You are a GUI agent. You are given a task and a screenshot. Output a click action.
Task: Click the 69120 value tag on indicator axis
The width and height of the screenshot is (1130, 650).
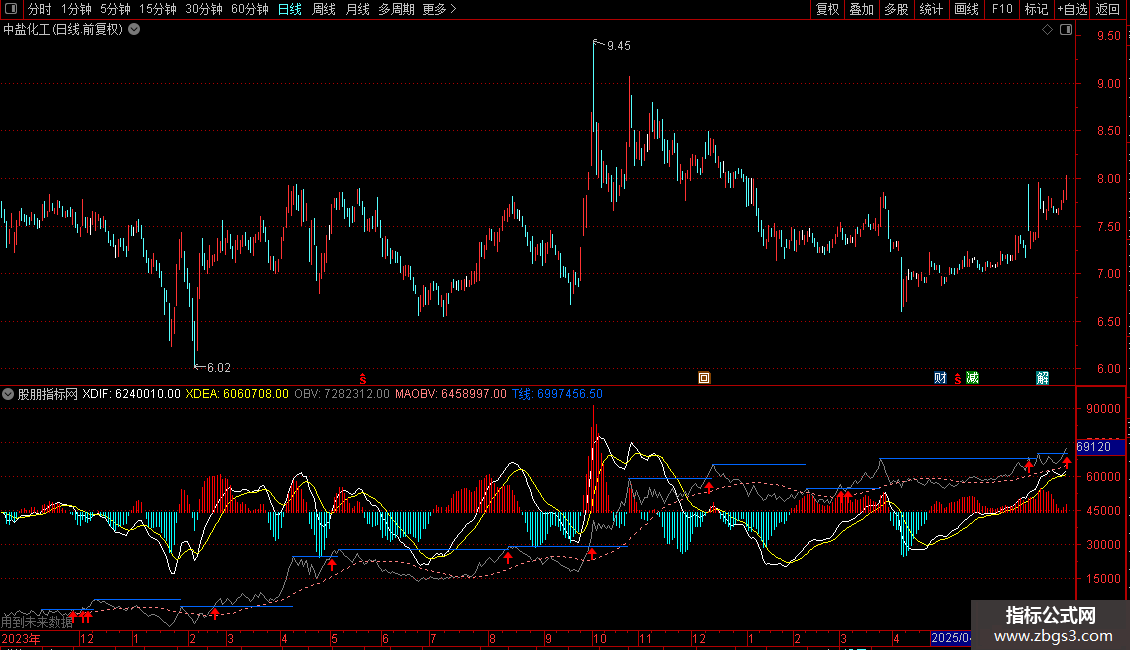(1098, 447)
